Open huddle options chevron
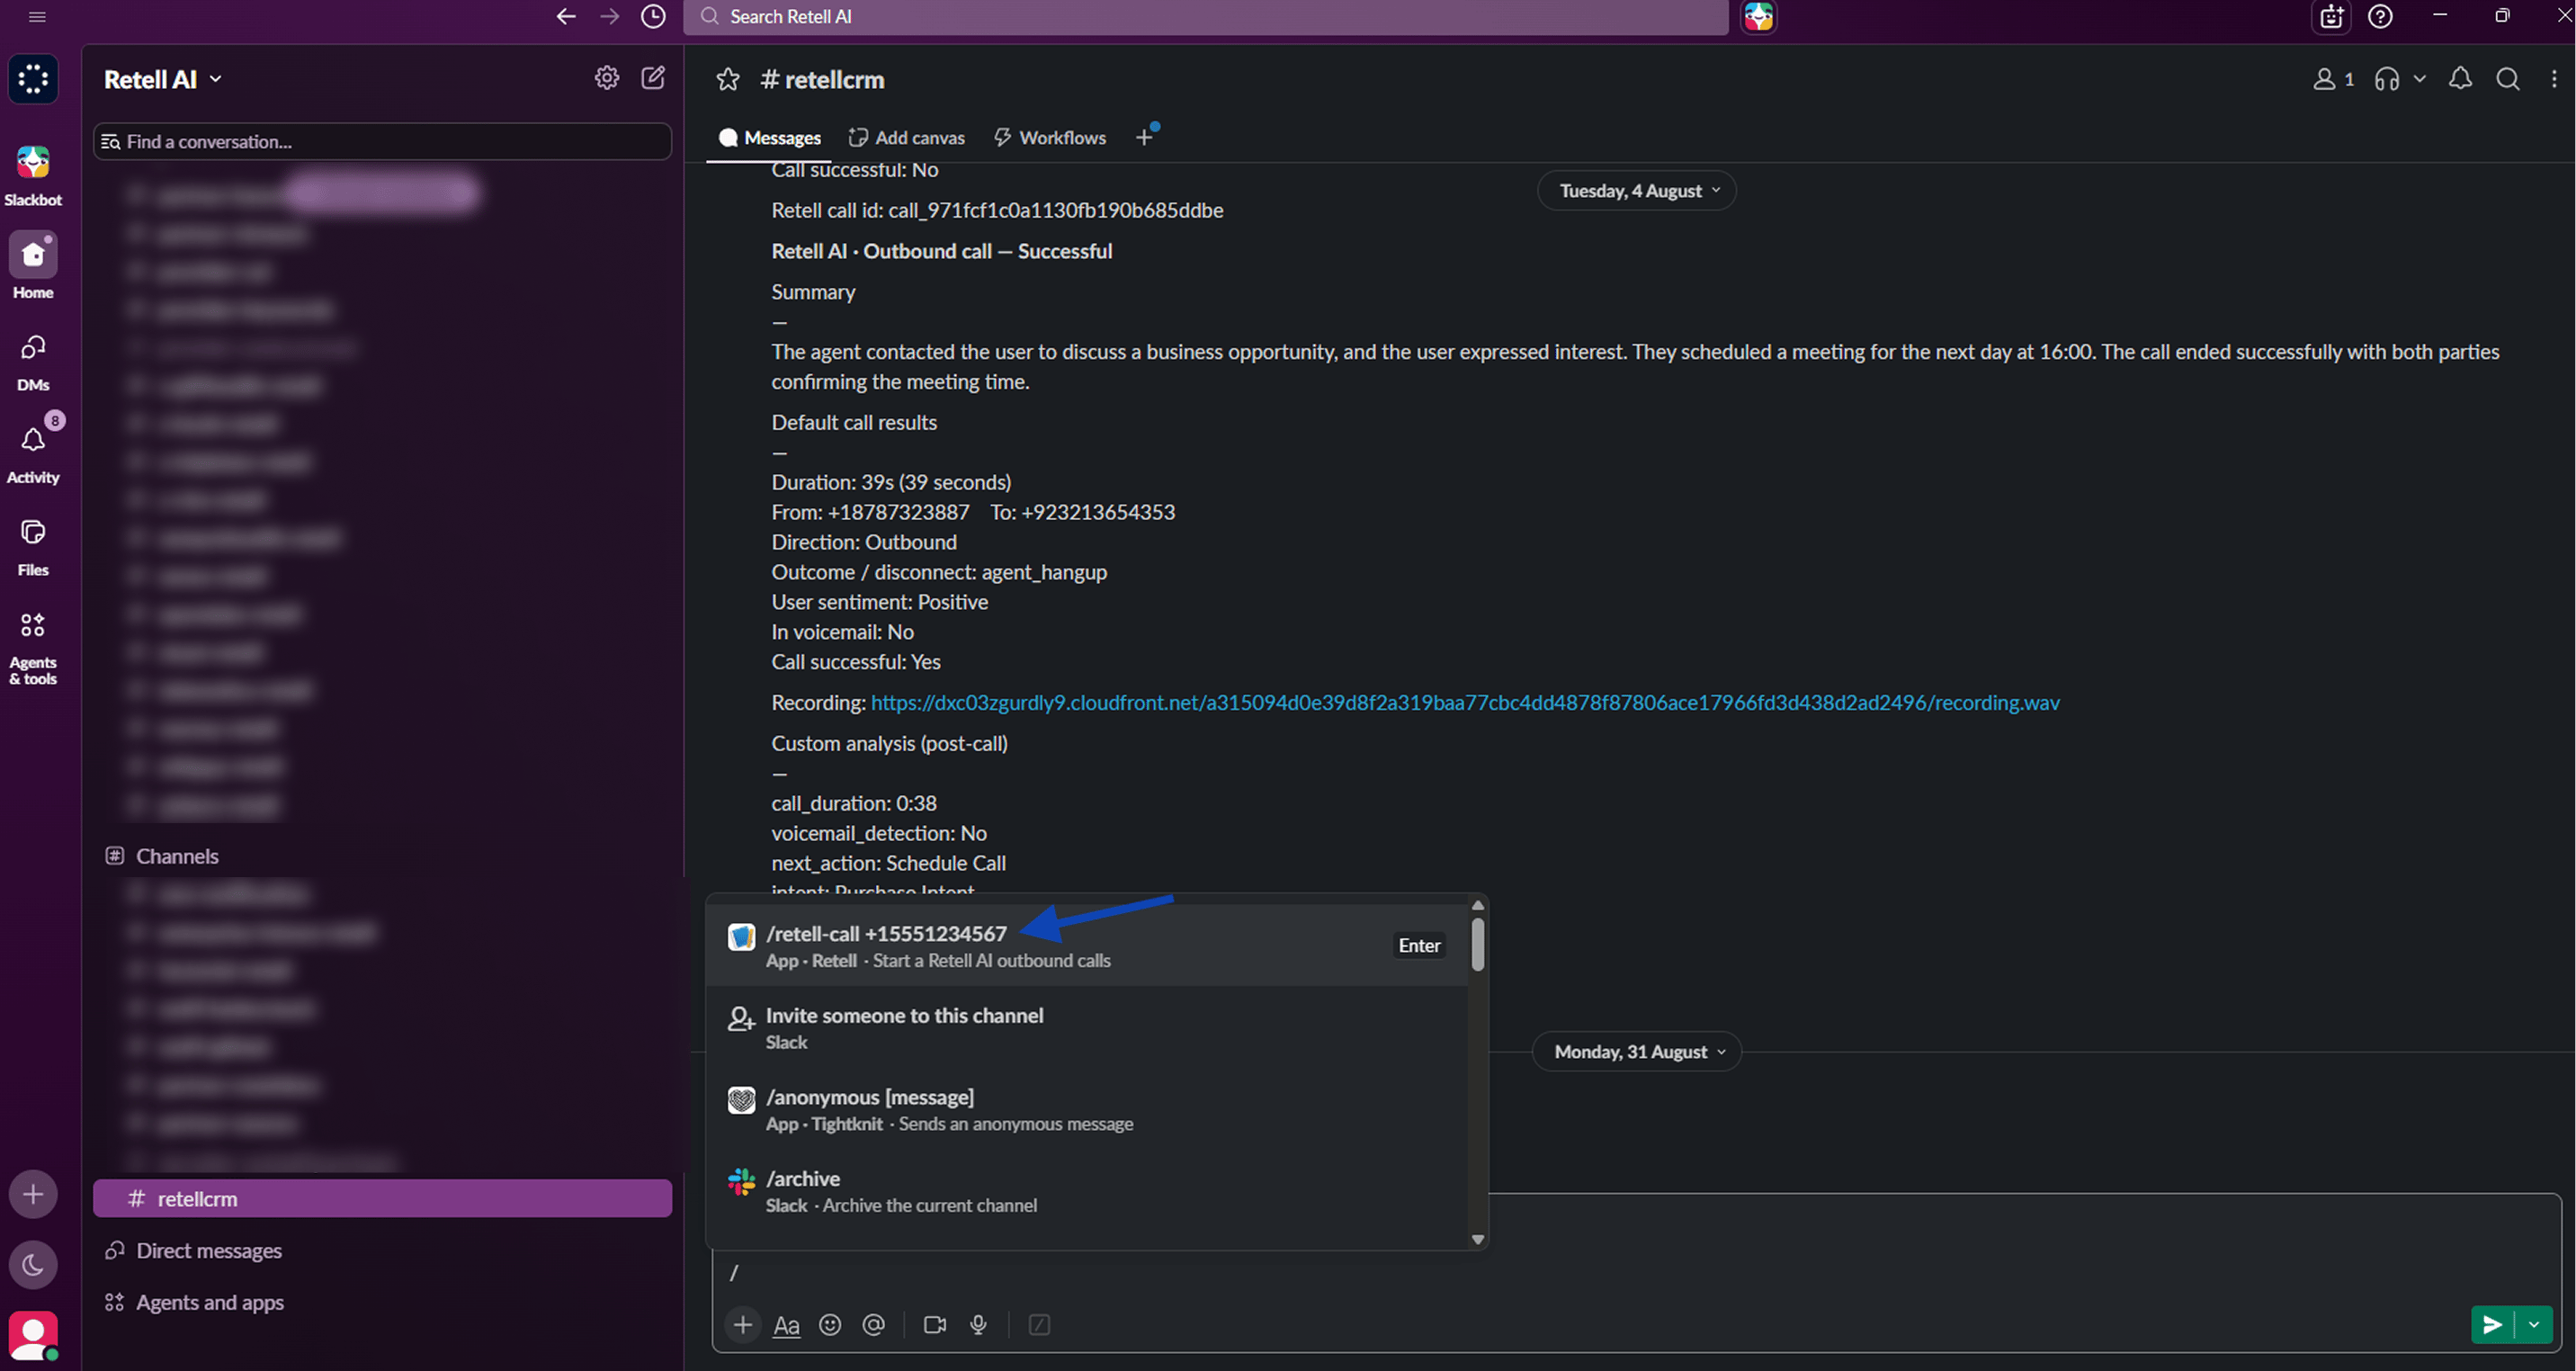 coord(2420,79)
